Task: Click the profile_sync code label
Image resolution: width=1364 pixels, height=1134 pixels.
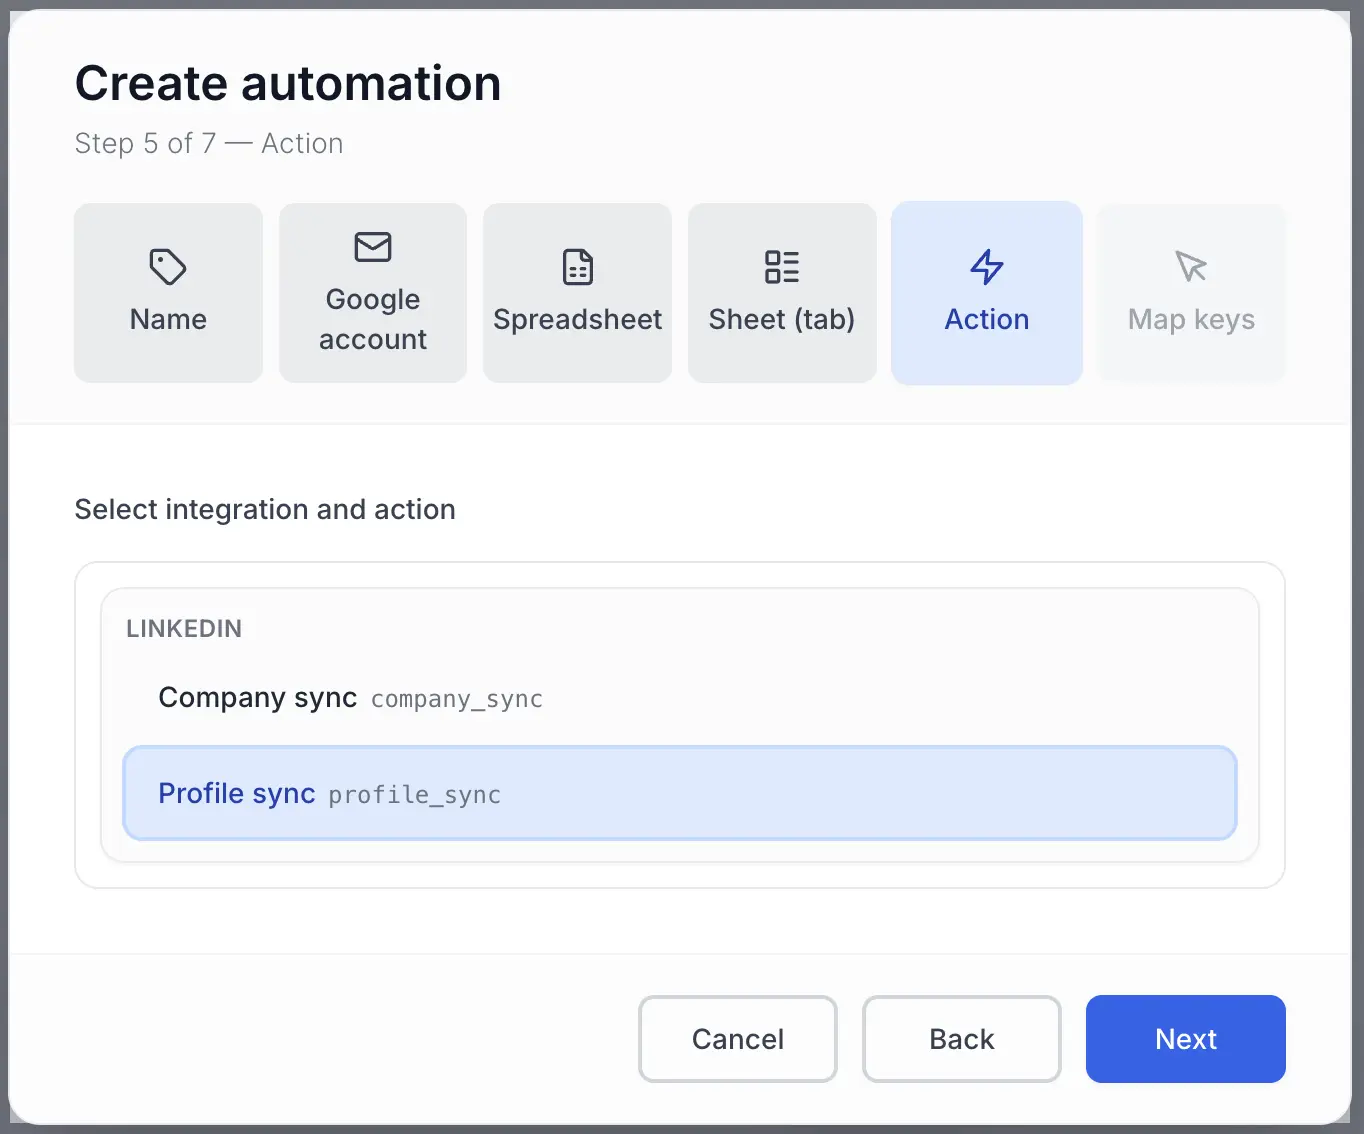Action: tap(415, 795)
